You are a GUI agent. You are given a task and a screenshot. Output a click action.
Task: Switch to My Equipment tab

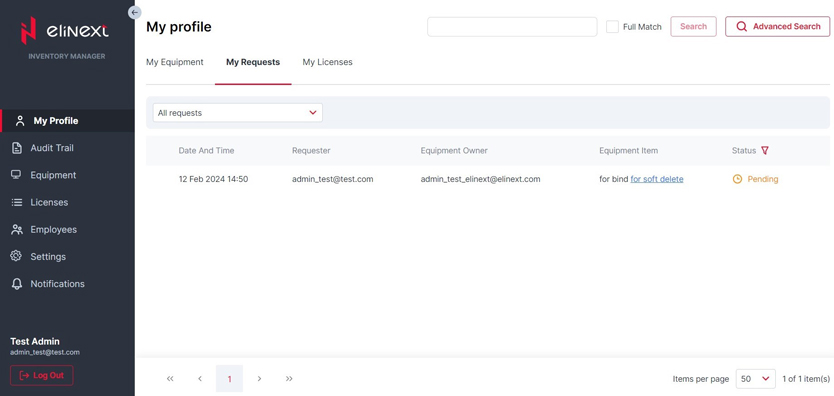pyautogui.click(x=174, y=62)
